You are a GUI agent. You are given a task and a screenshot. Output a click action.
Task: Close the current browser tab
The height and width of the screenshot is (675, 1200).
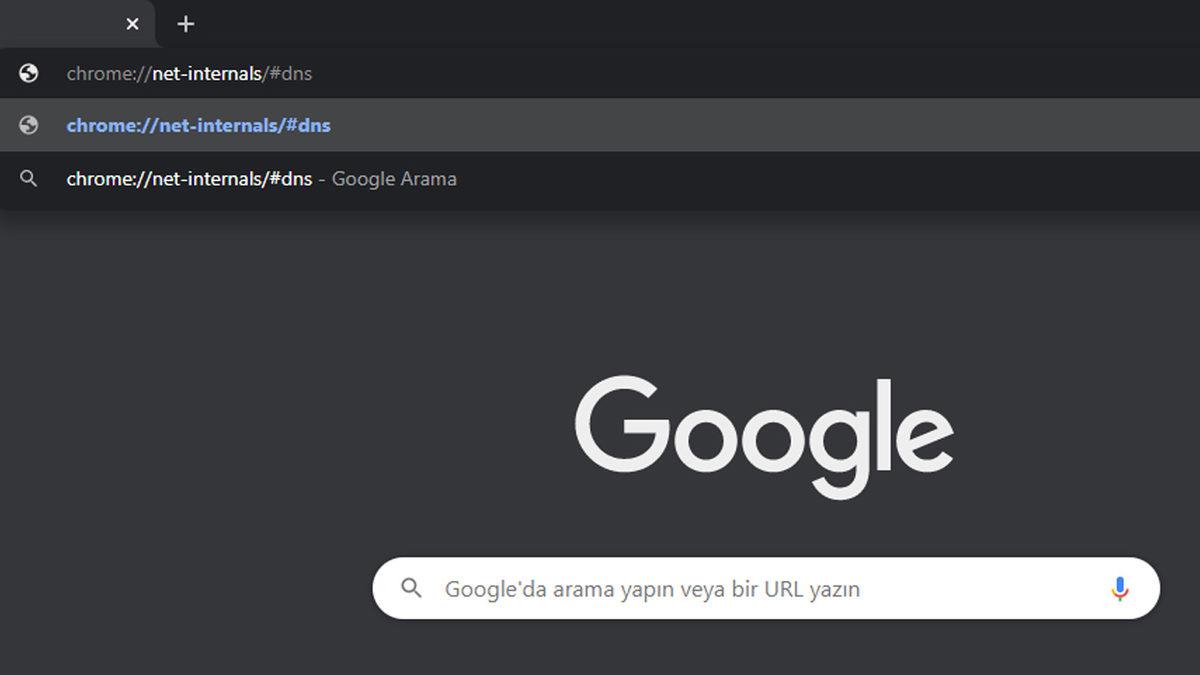(x=132, y=23)
